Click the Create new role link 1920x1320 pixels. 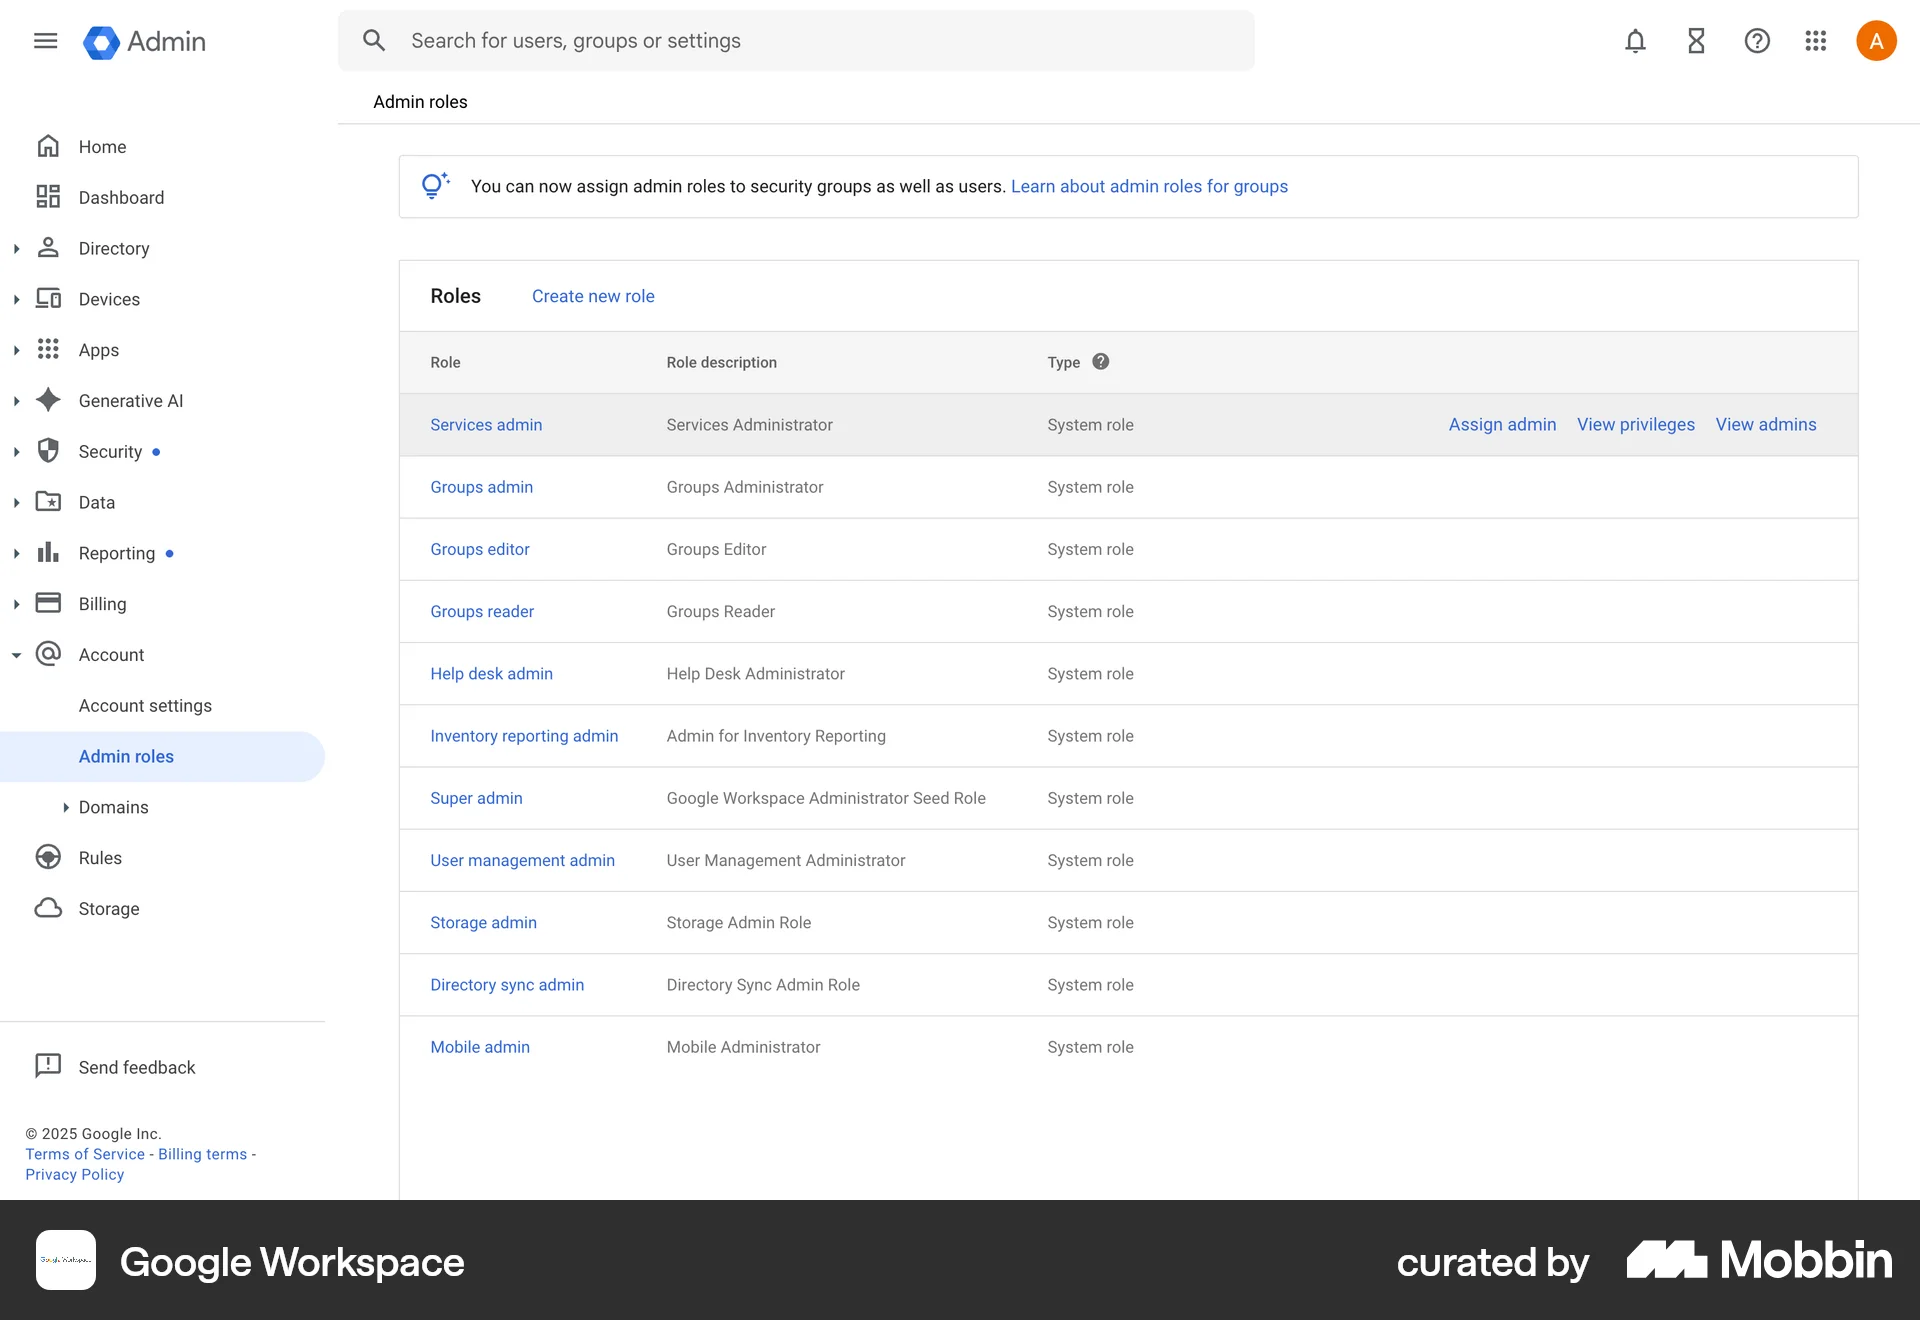point(592,296)
